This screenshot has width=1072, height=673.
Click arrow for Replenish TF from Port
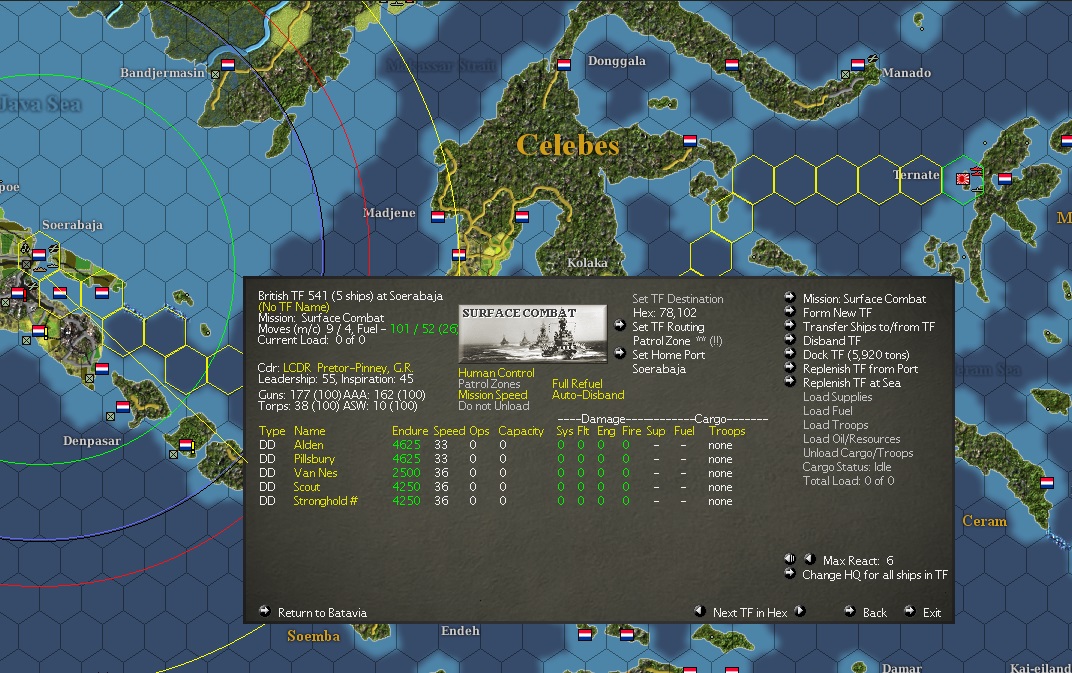coord(790,367)
